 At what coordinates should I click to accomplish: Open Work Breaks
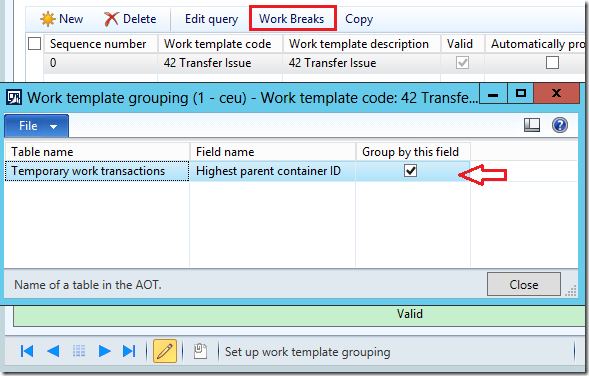pos(292,18)
